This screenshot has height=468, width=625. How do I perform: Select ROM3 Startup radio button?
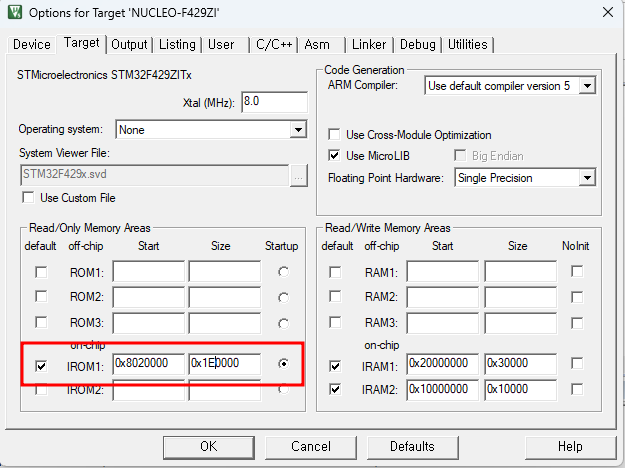pyautogui.click(x=283, y=323)
